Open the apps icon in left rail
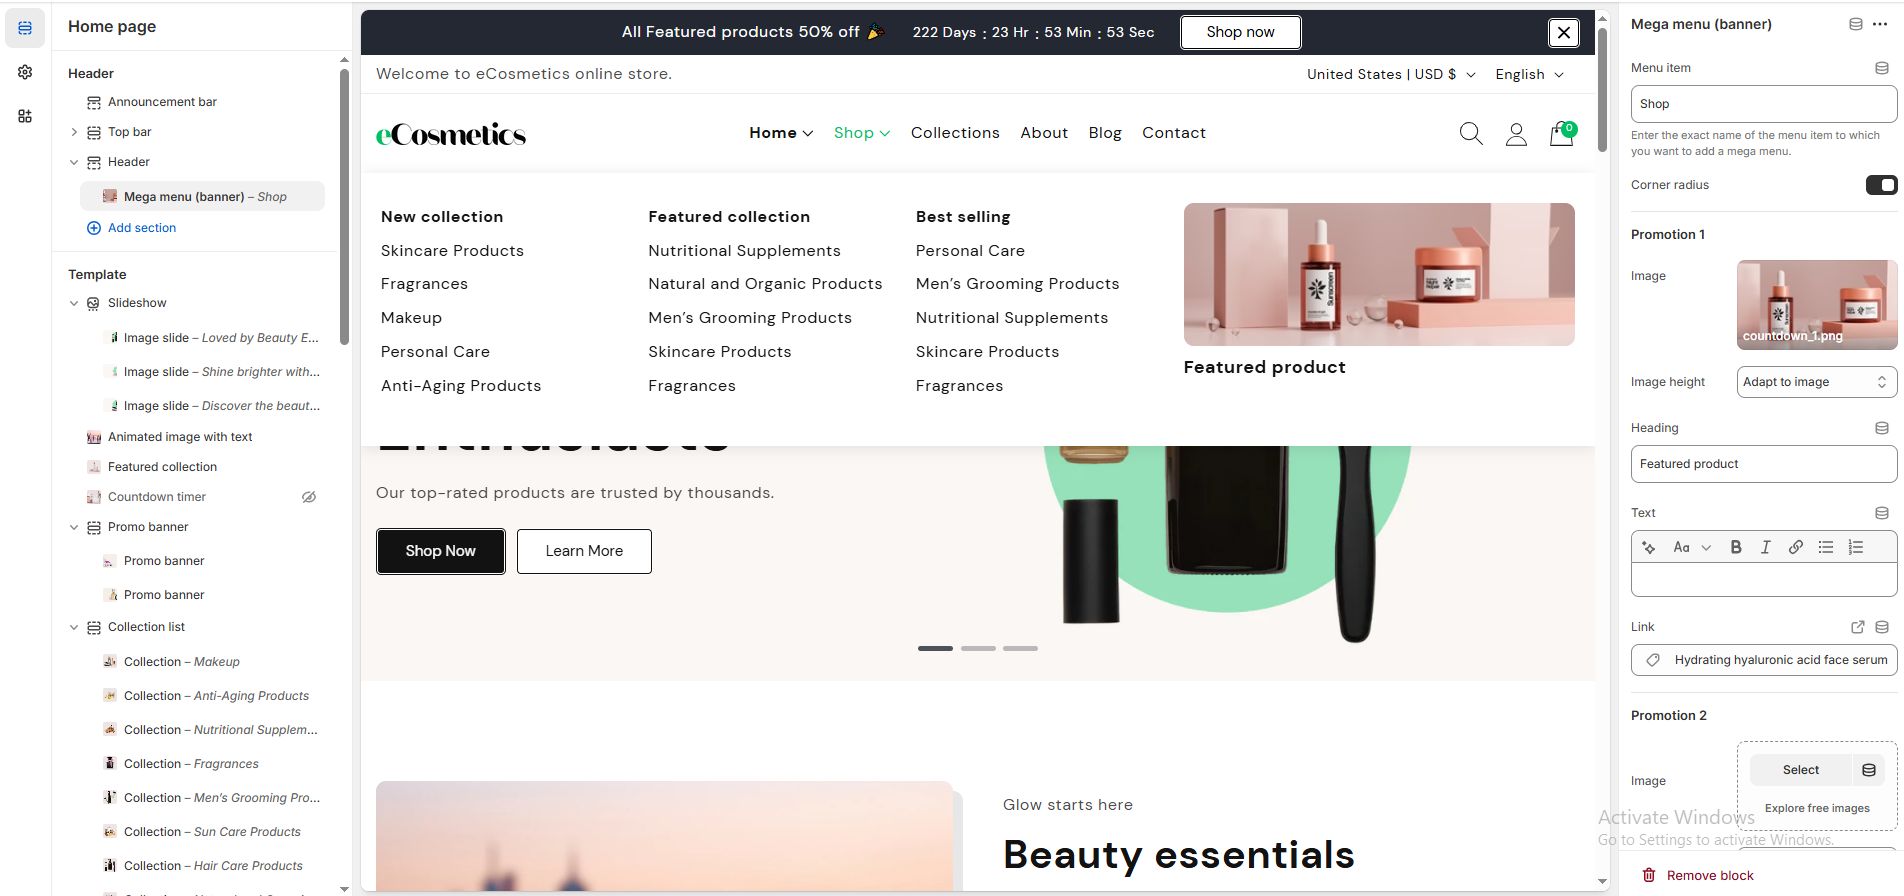 (25, 116)
